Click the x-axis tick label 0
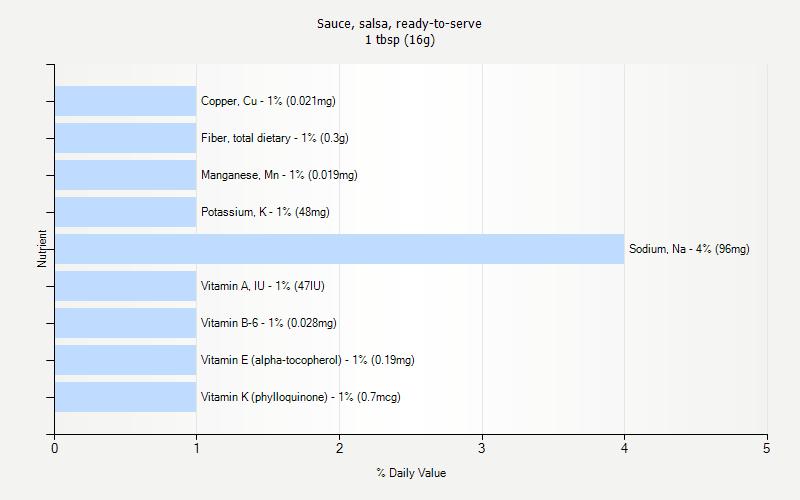Image resolution: width=800 pixels, height=500 pixels. [x=54, y=449]
